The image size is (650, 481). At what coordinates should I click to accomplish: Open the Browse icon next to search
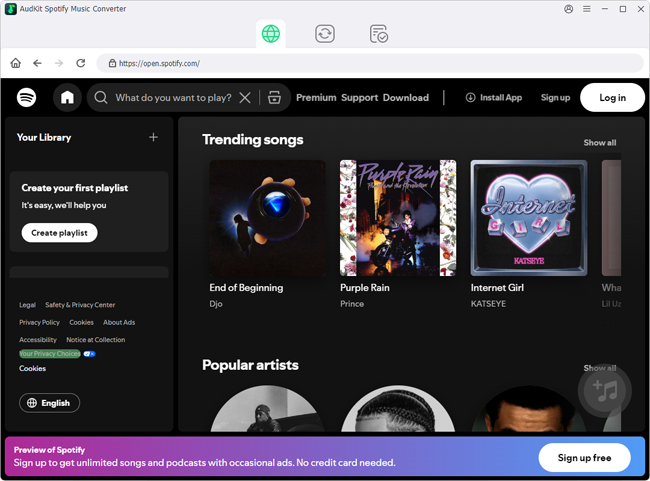(x=274, y=97)
